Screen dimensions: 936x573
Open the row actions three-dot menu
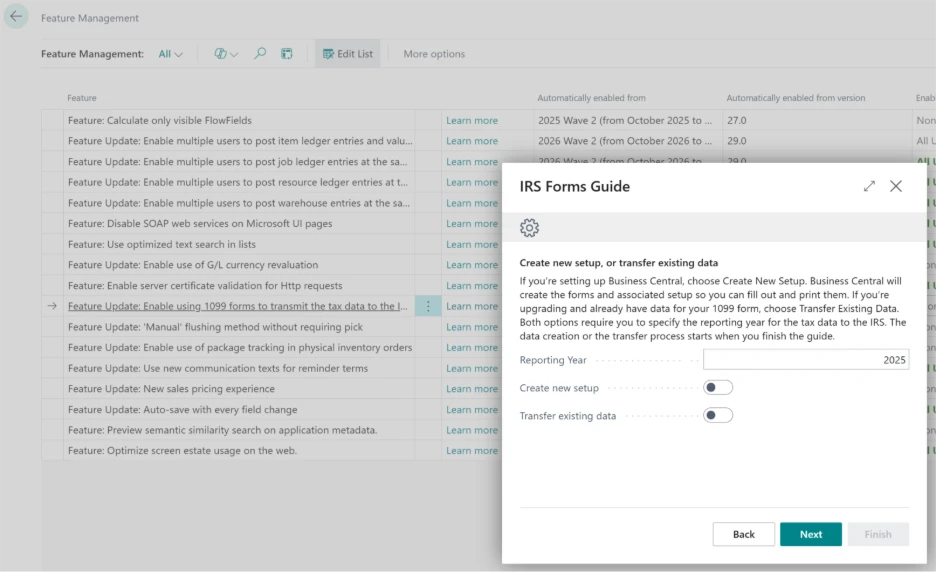tap(428, 307)
